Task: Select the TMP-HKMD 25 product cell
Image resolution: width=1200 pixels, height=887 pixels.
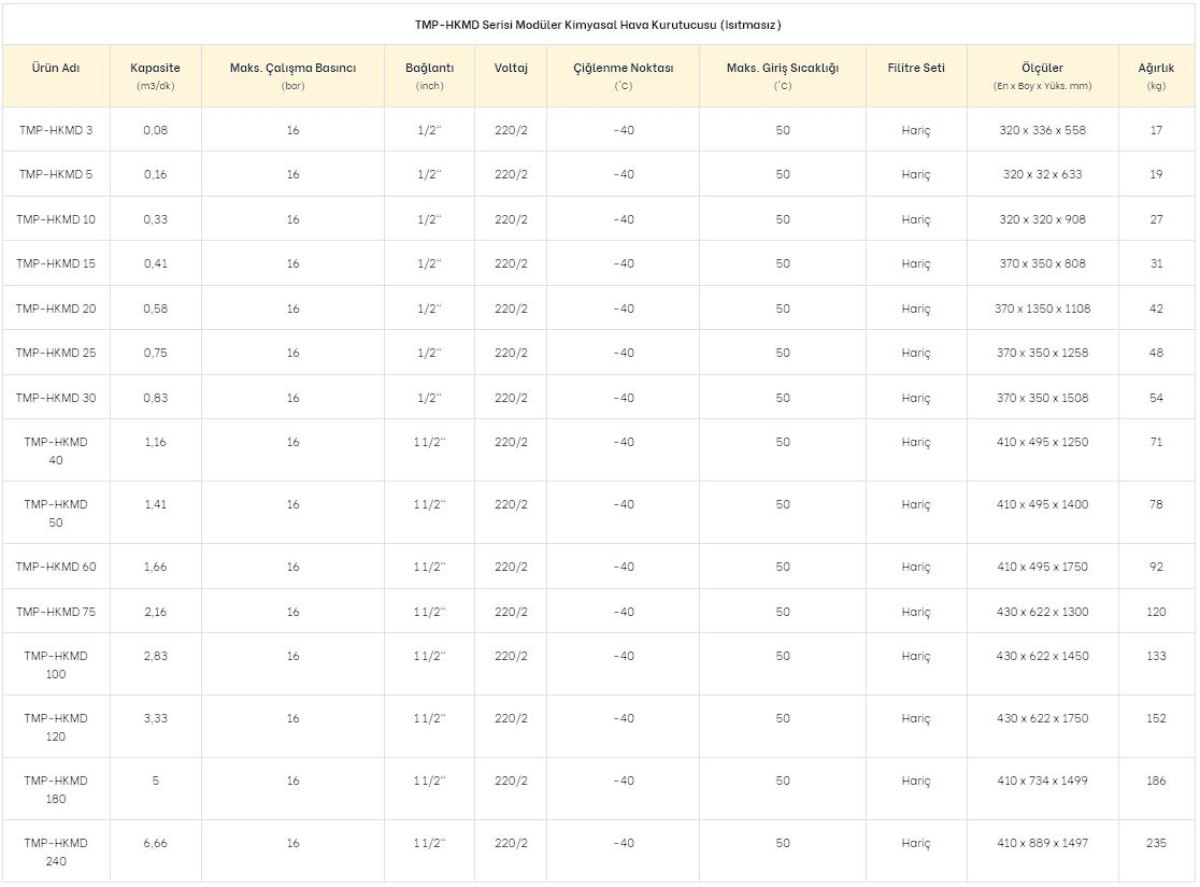Action: coord(56,353)
